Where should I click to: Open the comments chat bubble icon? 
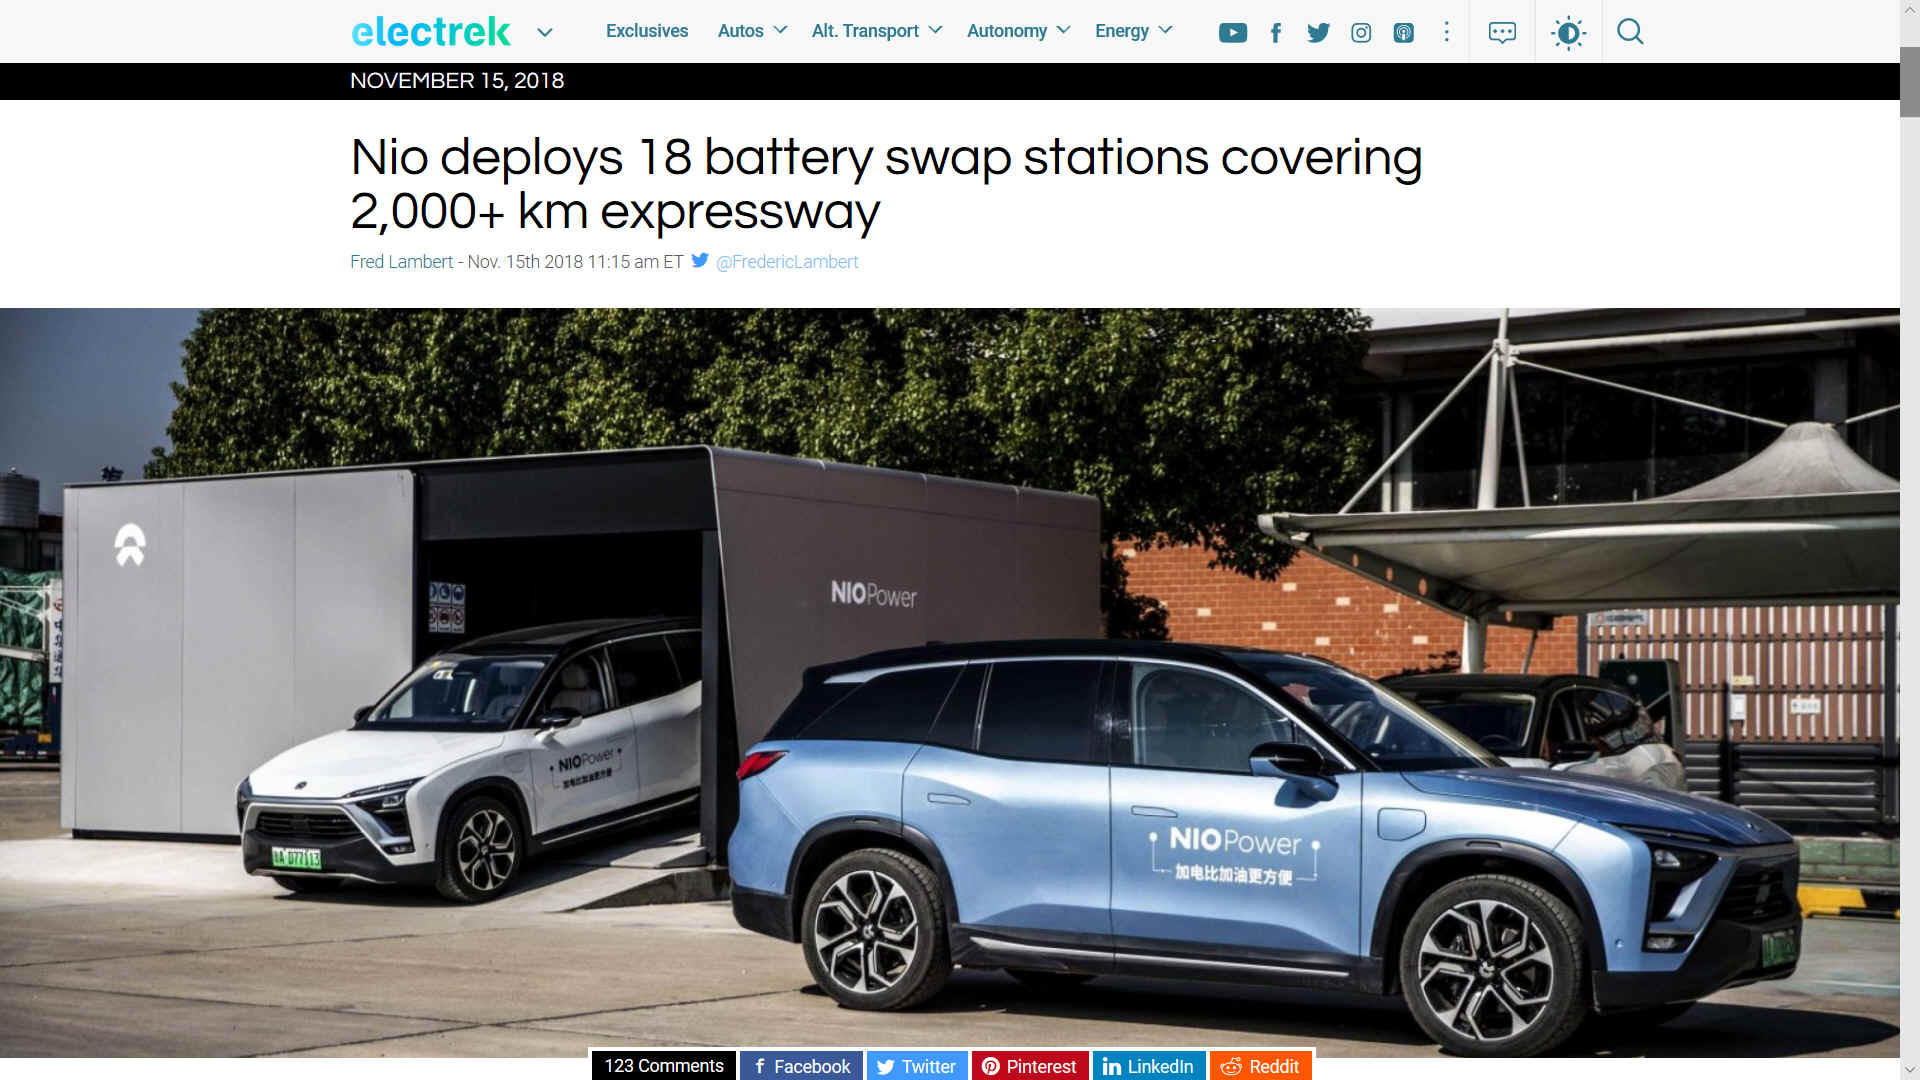[1502, 32]
